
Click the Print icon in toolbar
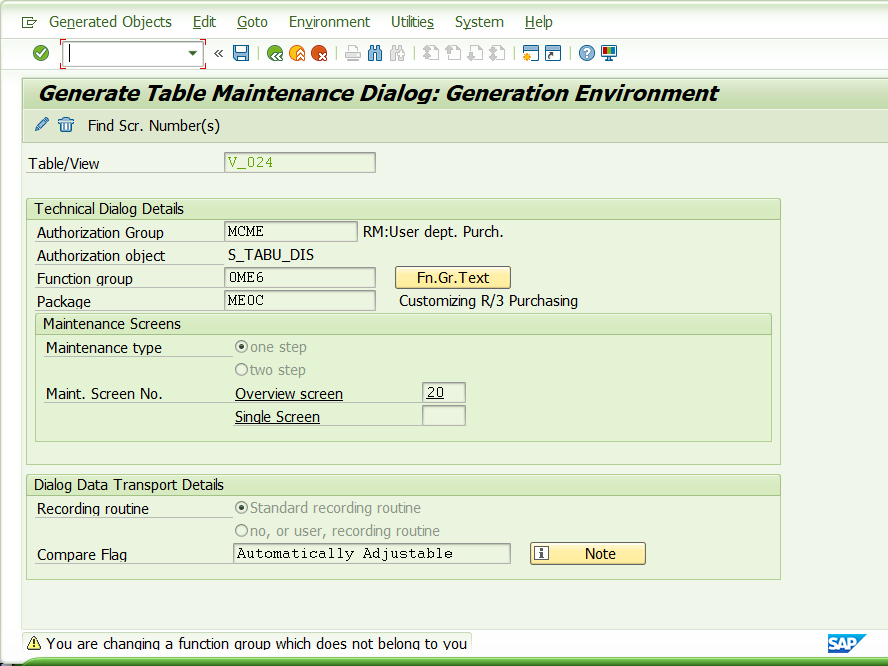pos(353,53)
